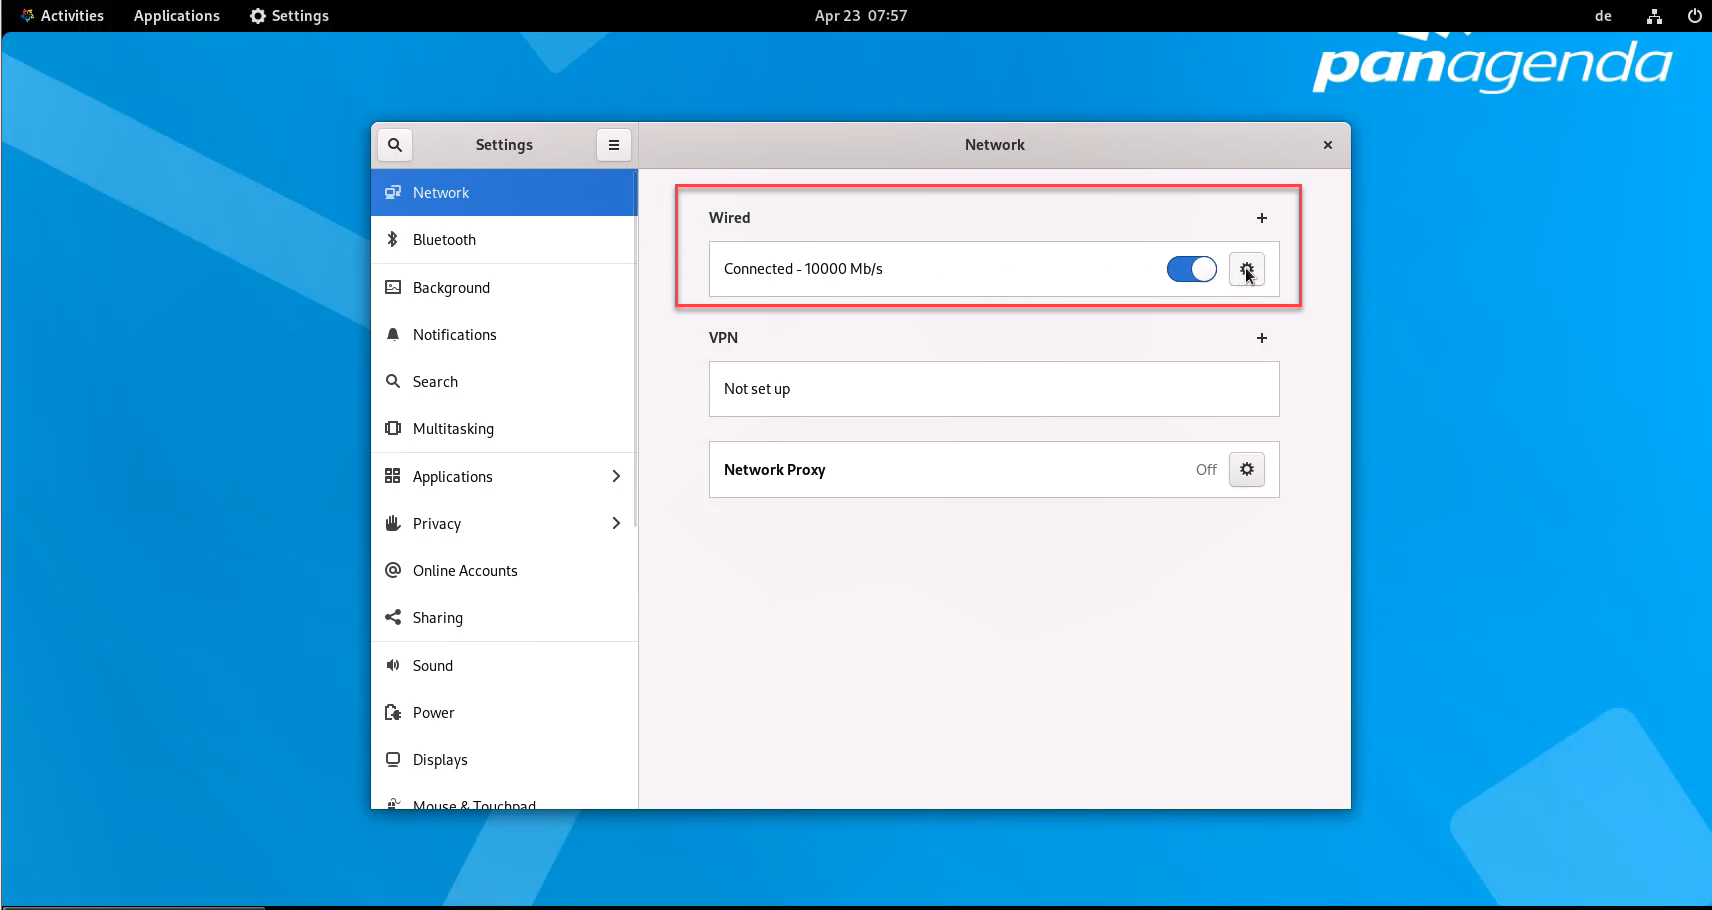Click the power icon in top bar
Viewport: 1712px width, 910px height.
1694,16
